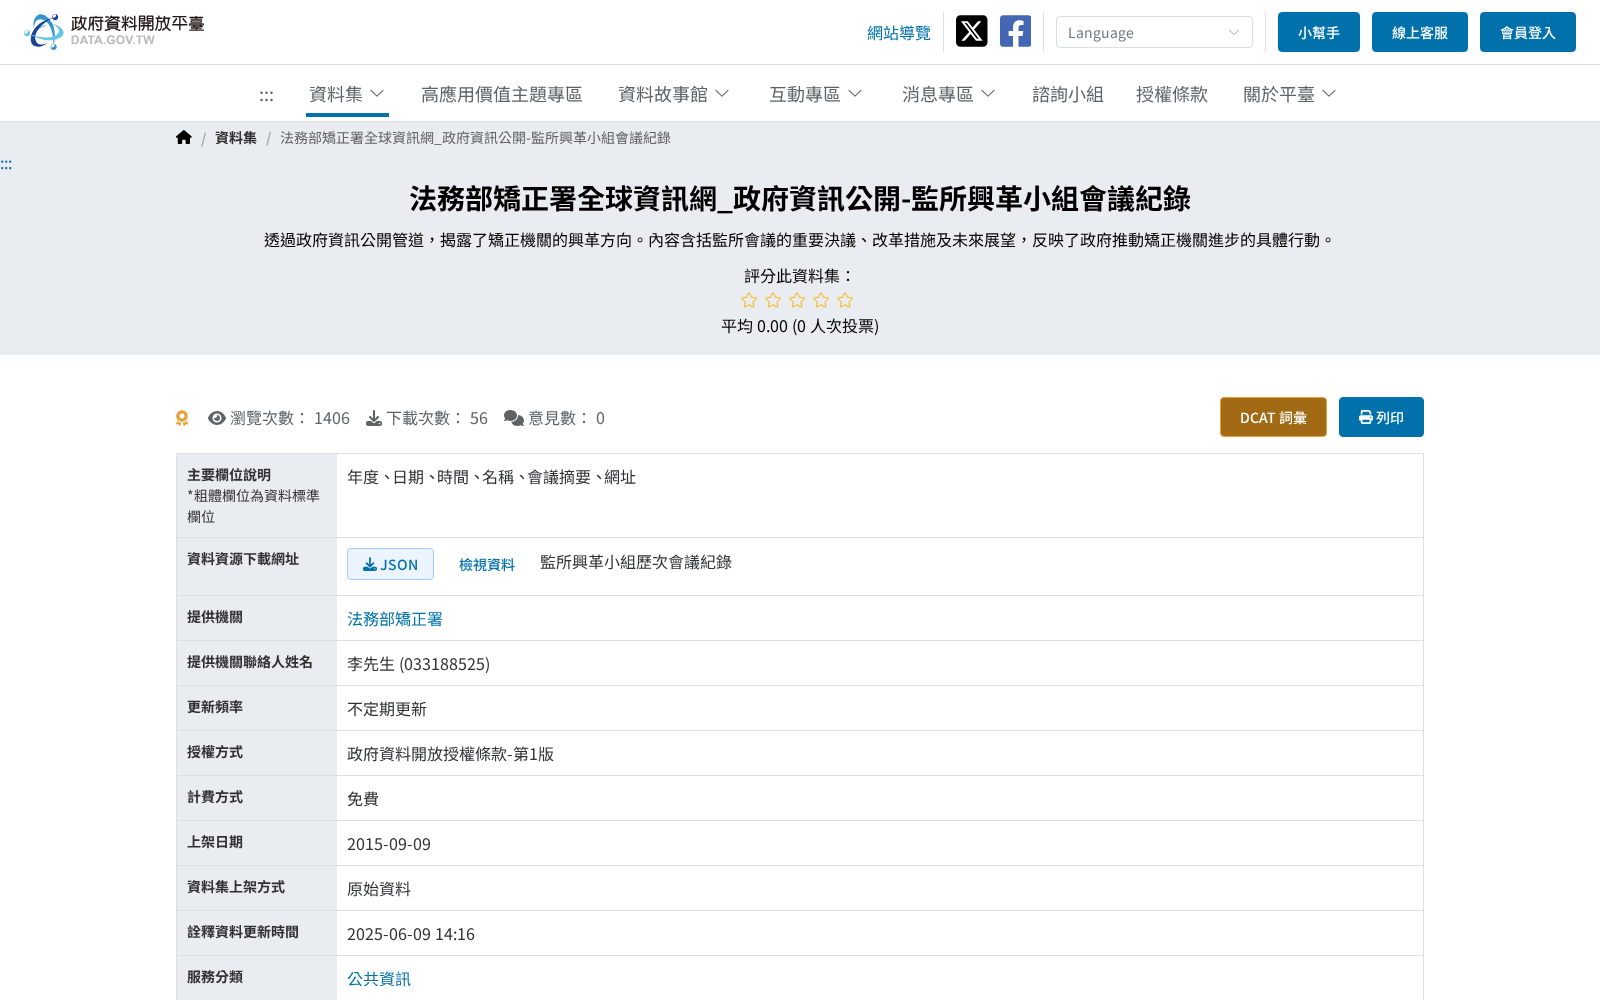1600x1000 pixels.
Task: Download the JSON resource
Action: click(x=390, y=564)
